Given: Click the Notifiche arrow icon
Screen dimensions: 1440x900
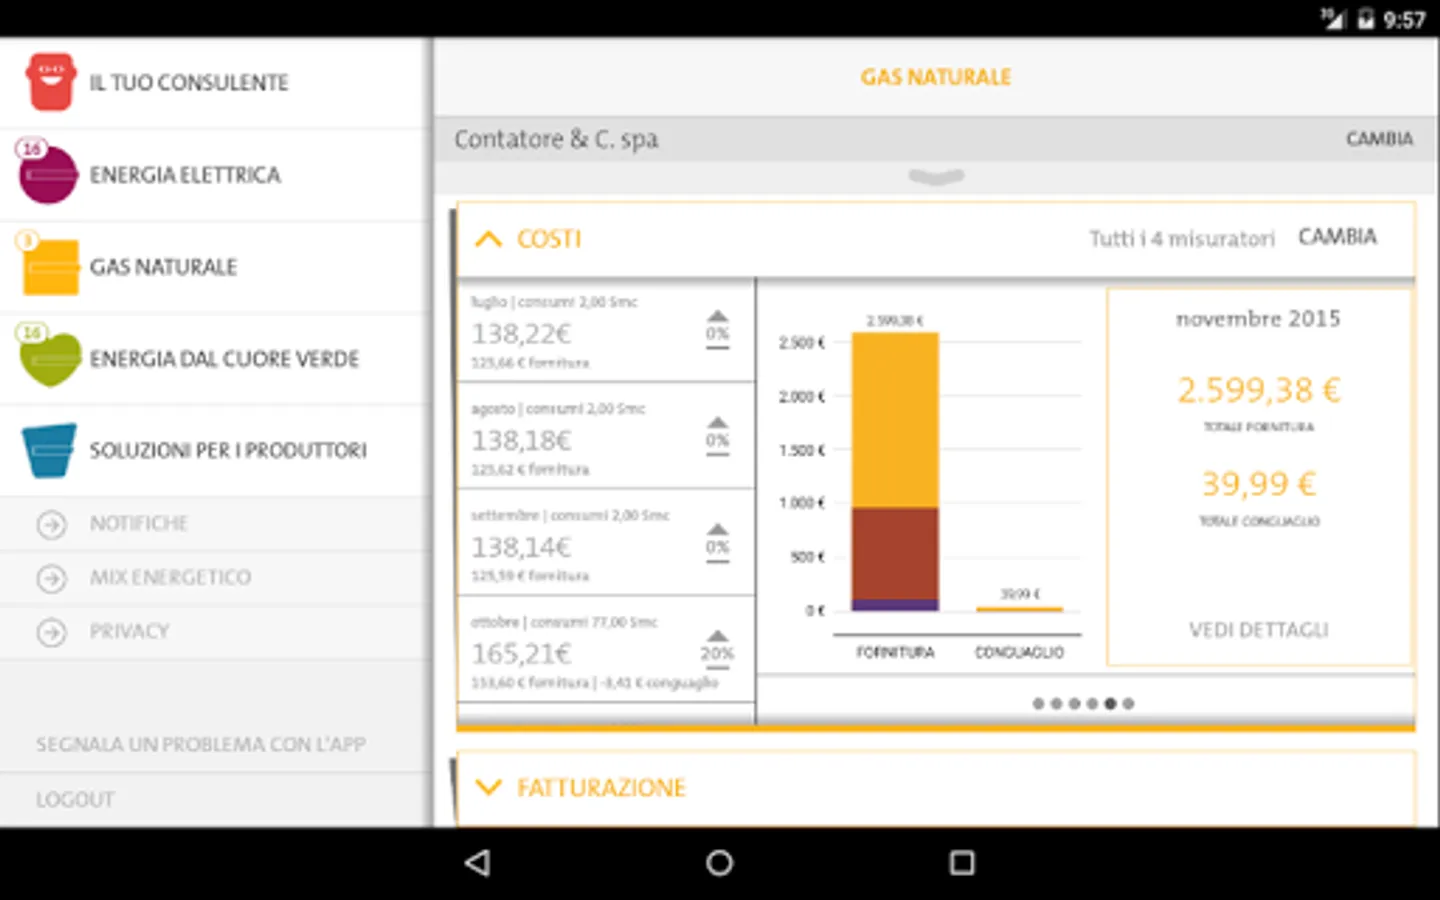Looking at the screenshot, I should [x=51, y=524].
